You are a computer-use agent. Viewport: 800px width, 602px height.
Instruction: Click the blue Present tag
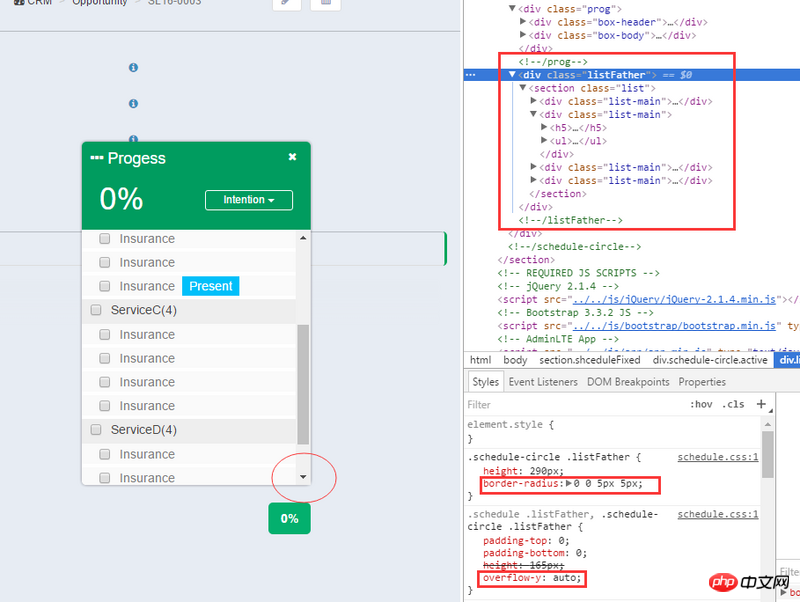[211, 286]
